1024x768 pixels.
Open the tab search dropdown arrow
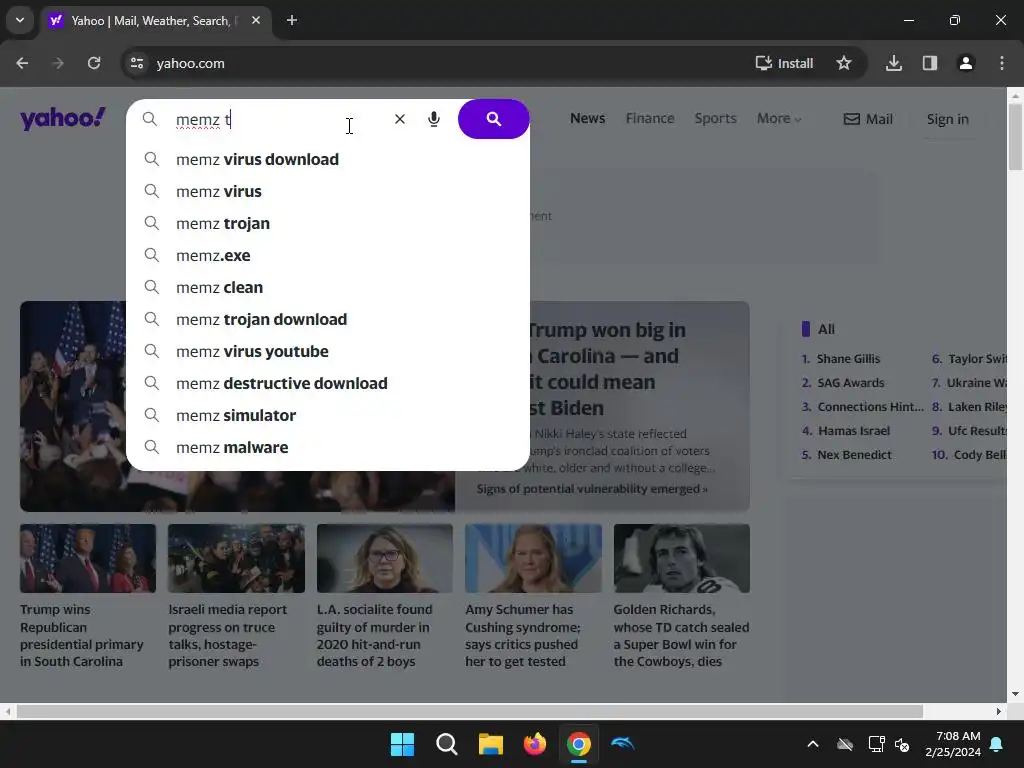click(x=20, y=20)
